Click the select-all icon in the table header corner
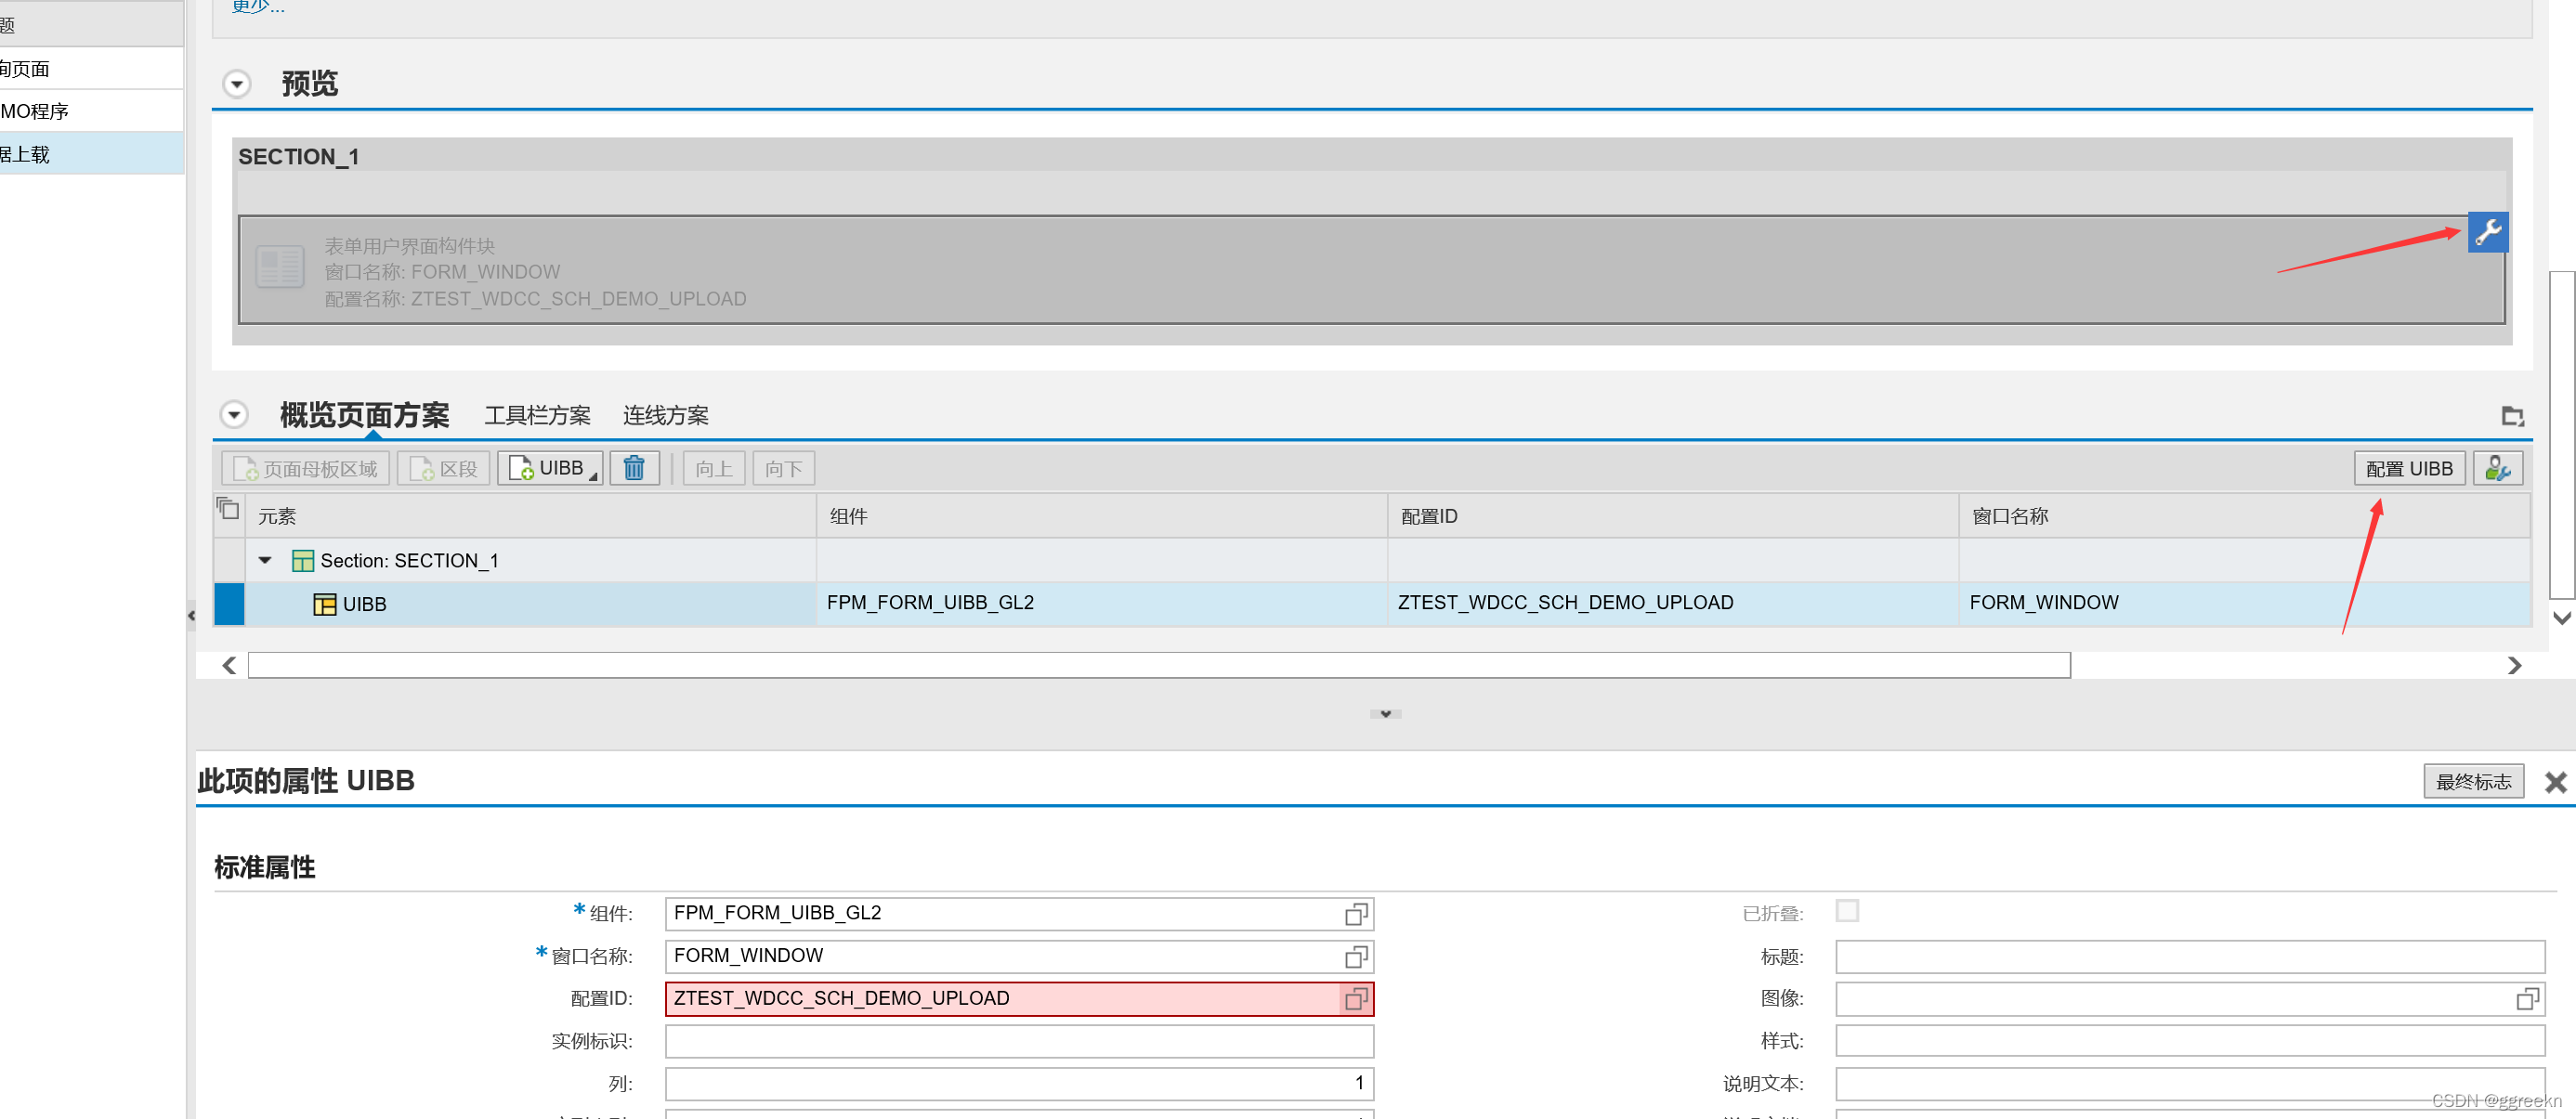Viewport: 2576px width, 1119px height. [228, 509]
